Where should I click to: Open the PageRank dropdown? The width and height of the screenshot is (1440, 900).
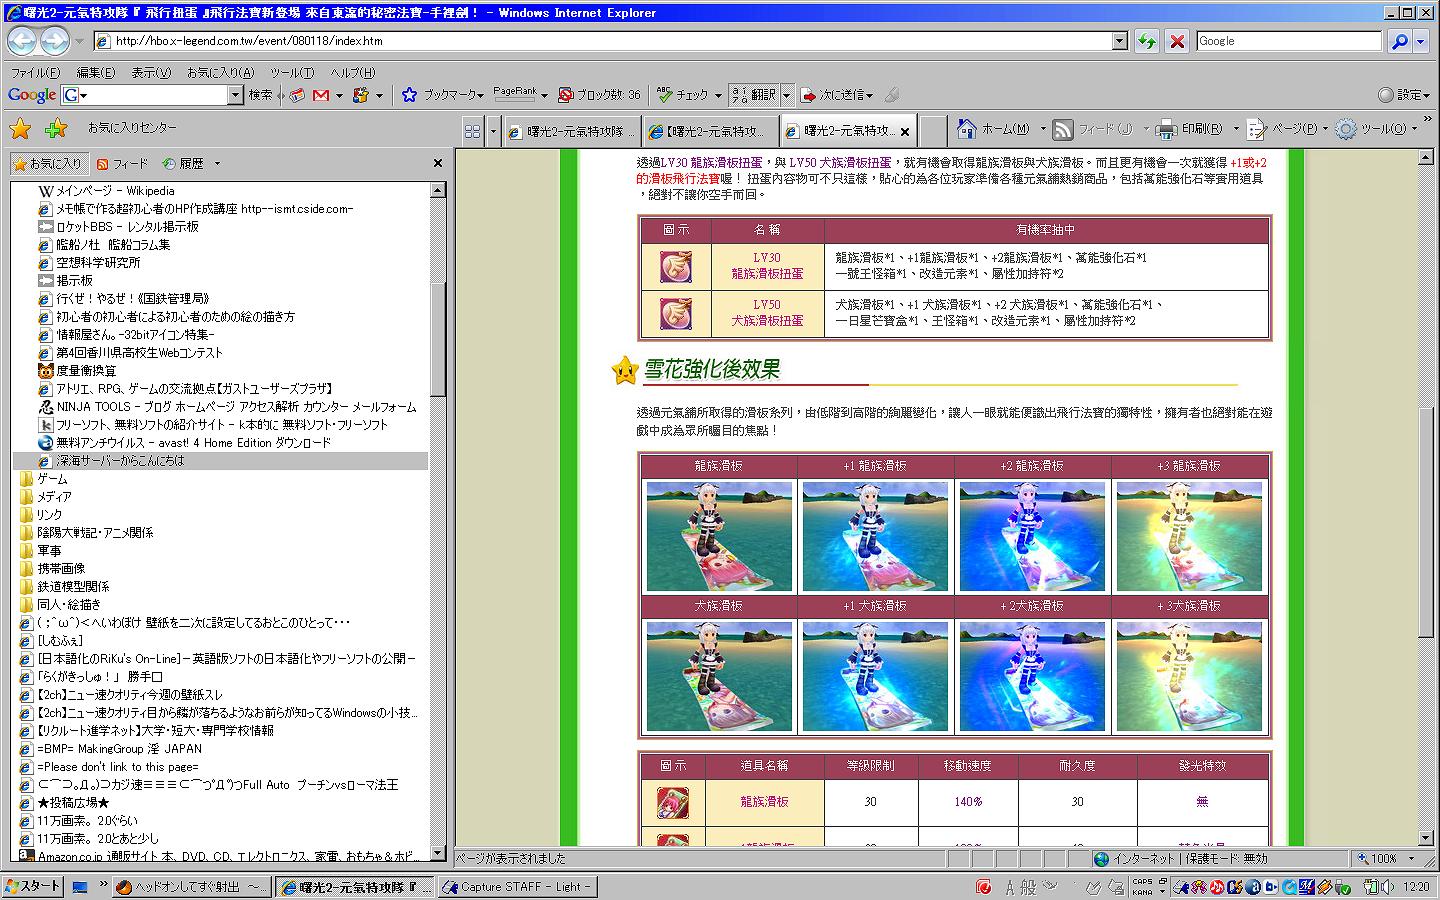coord(544,96)
